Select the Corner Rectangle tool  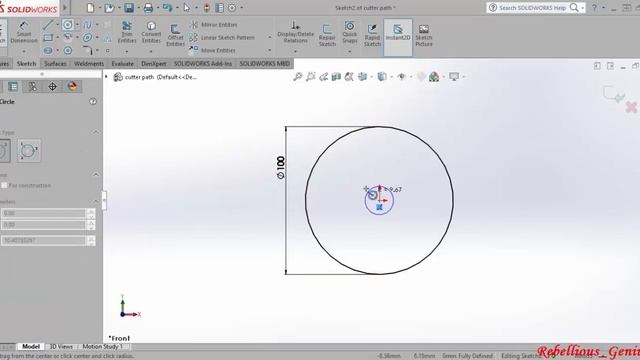pos(48,38)
